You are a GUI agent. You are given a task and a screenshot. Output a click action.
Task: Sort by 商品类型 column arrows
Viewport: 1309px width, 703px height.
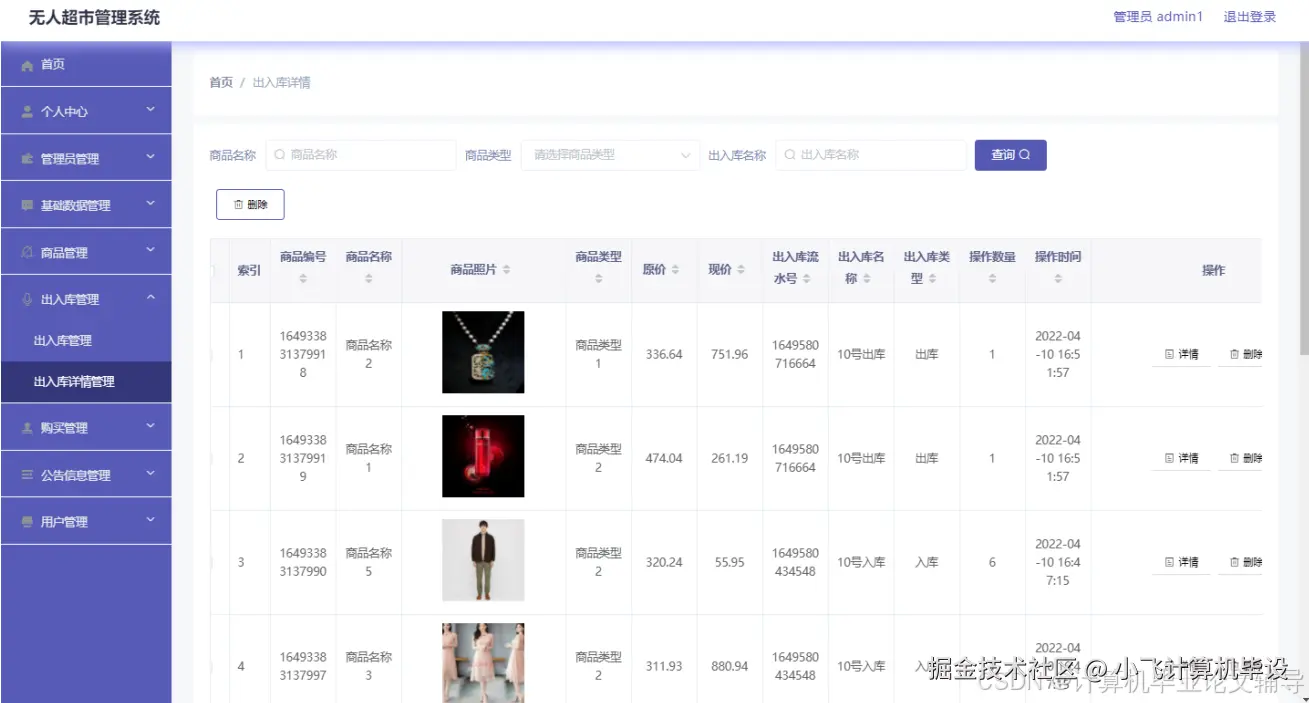599,279
